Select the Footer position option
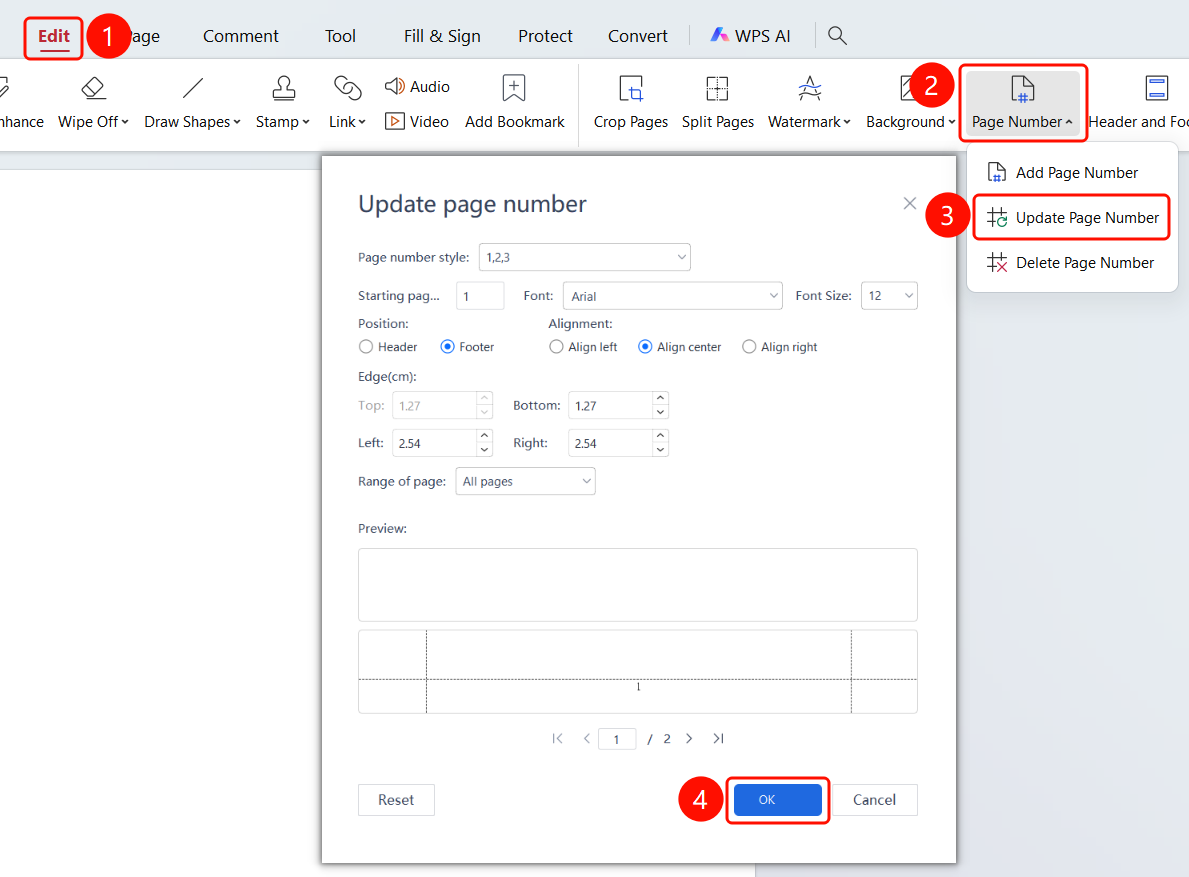The width and height of the screenshot is (1189, 877). point(467,346)
